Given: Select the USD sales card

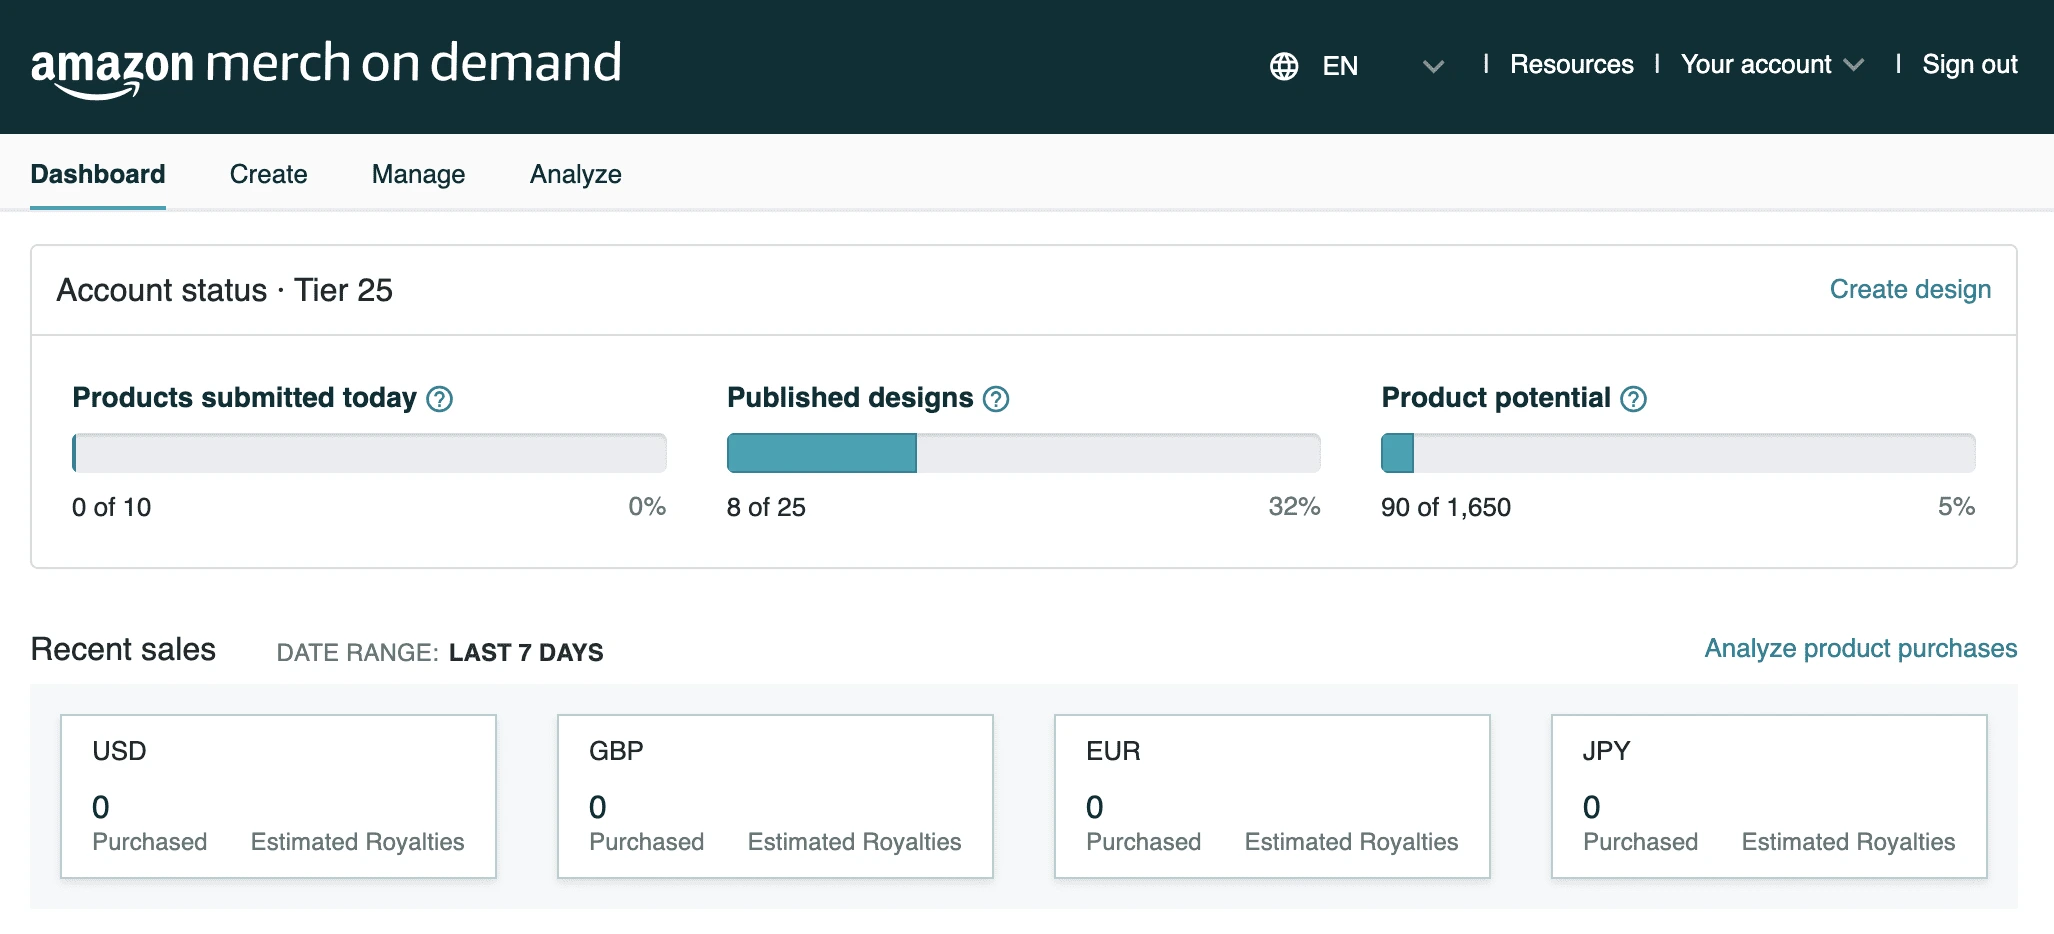Looking at the screenshot, I should [278, 796].
